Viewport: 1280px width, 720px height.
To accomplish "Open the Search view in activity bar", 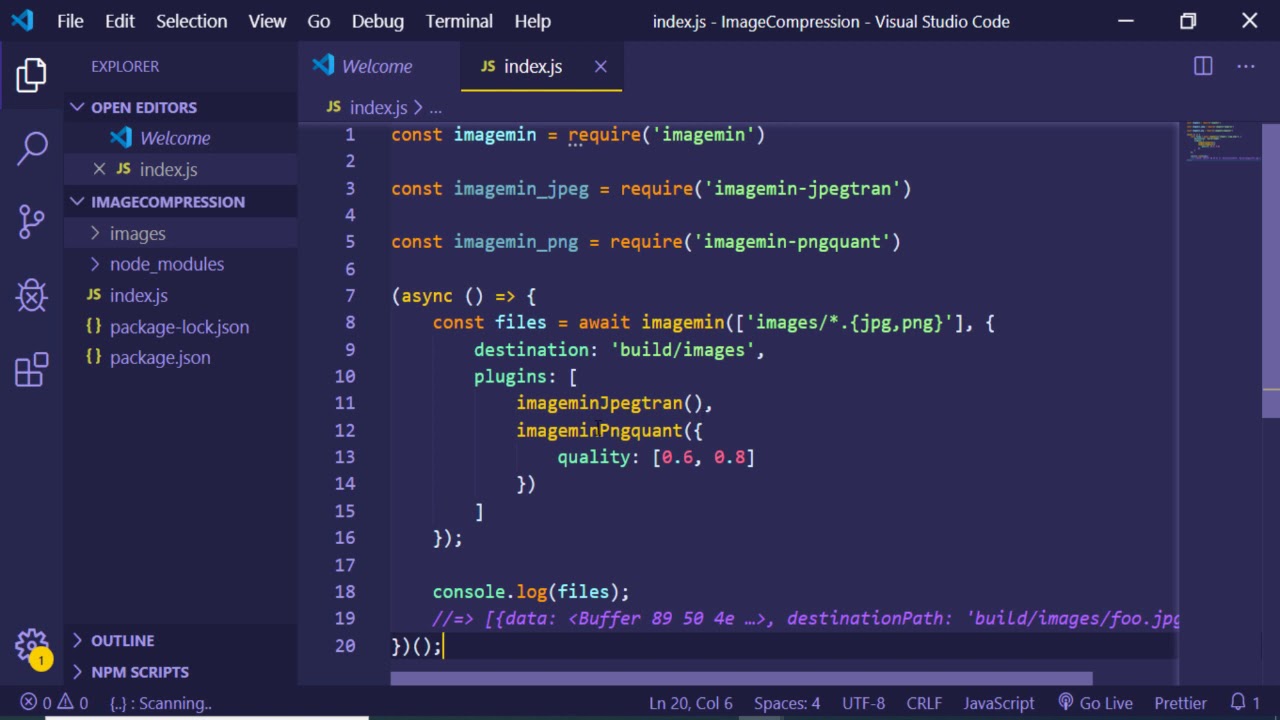I will pyautogui.click(x=32, y=148).
